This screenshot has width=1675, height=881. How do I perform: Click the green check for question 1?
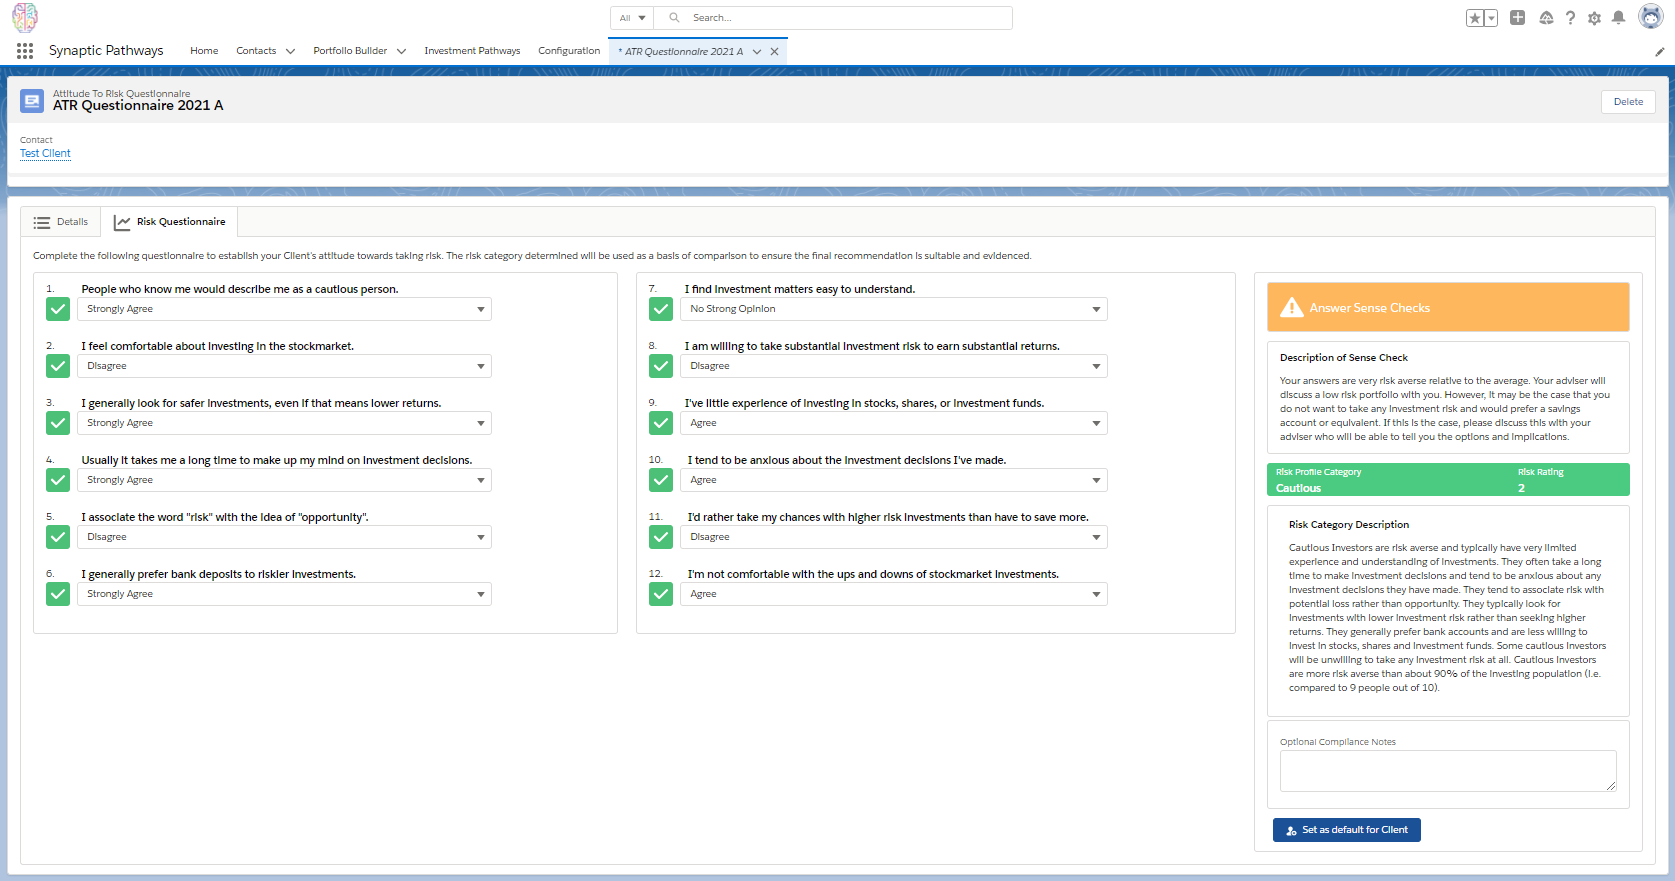(x=58, y=309)
